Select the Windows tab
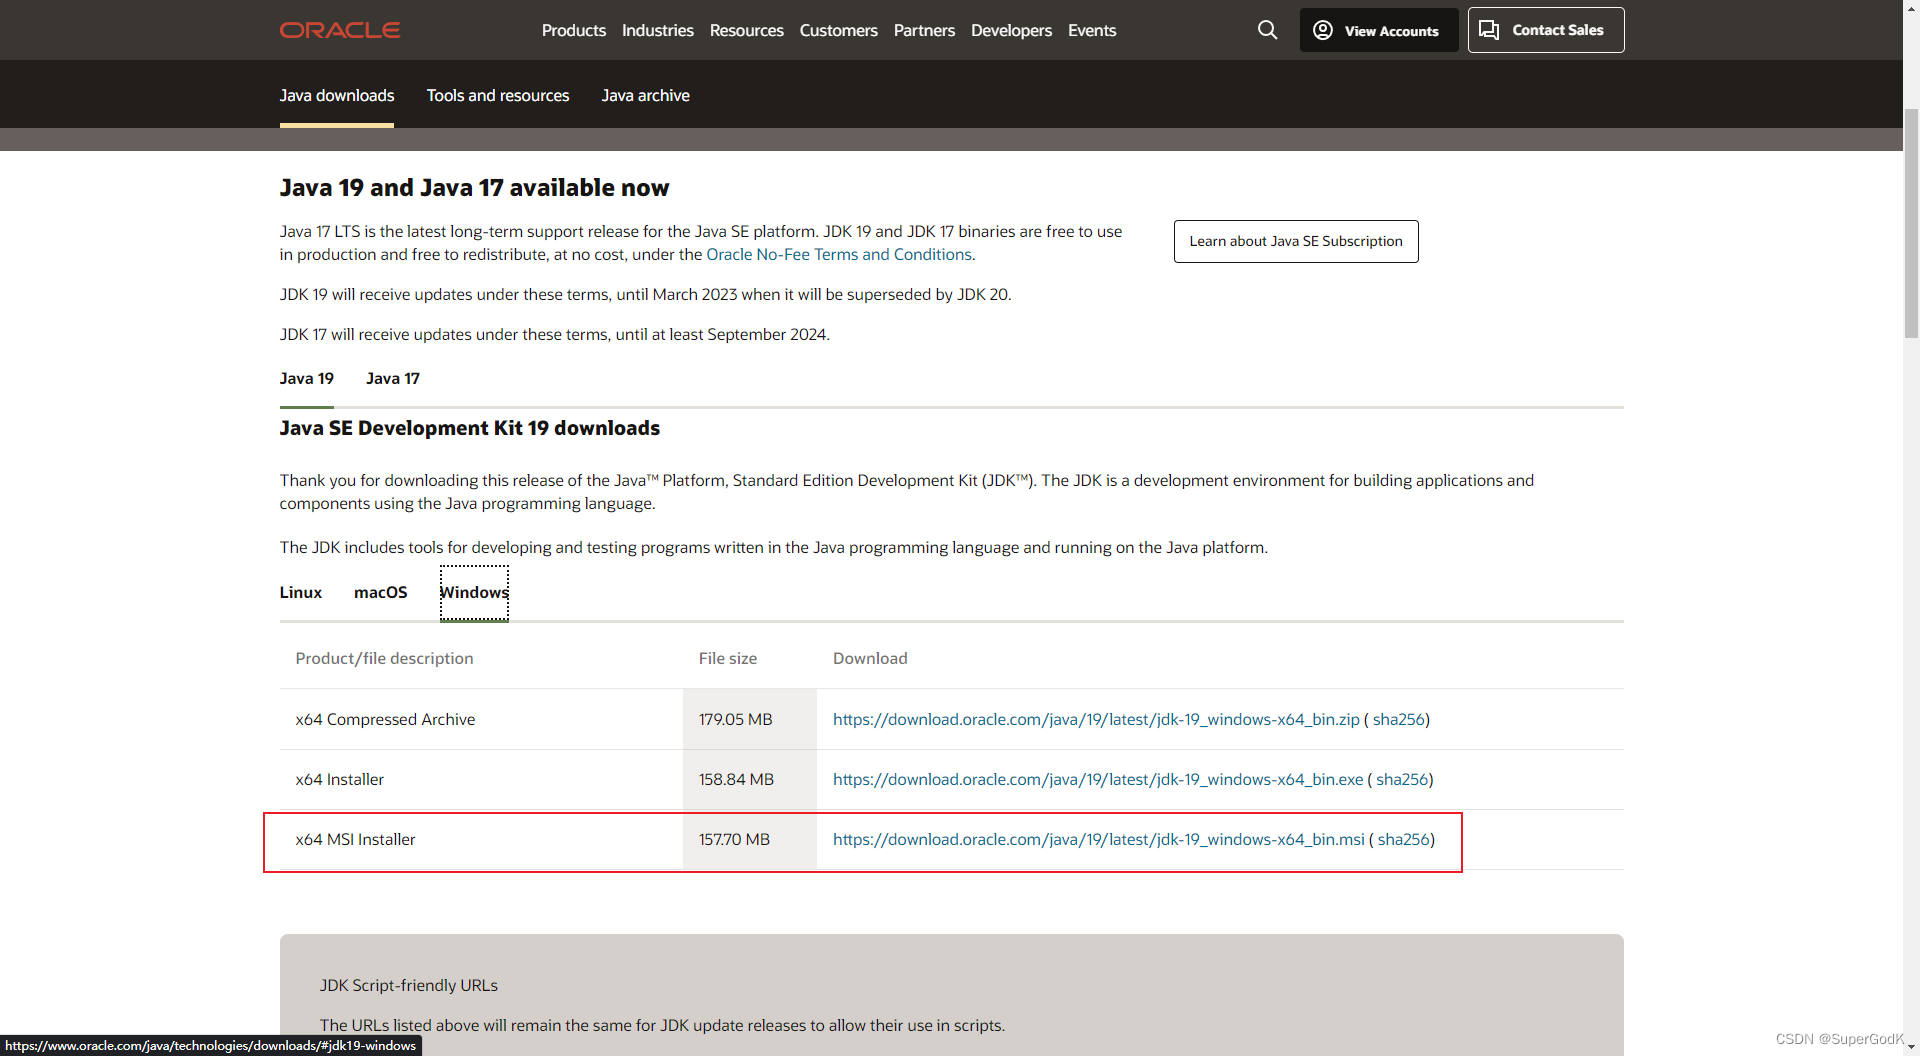1920x1056 pixels. [474, 593]
